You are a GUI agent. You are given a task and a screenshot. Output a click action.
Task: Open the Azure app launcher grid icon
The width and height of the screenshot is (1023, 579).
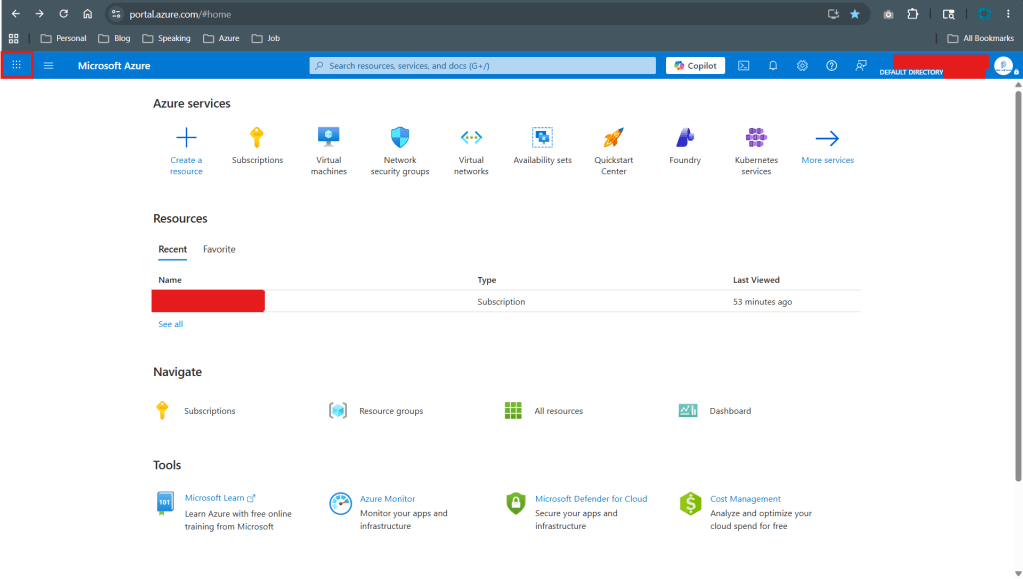[16, 65]
